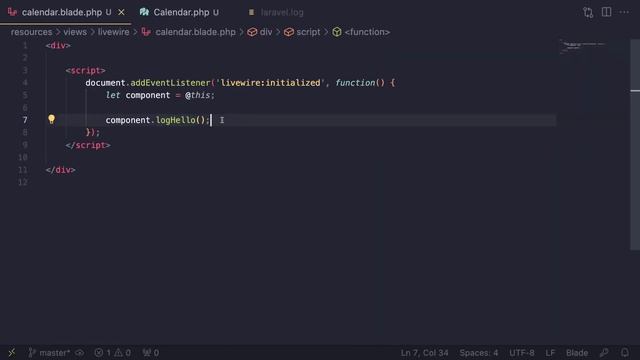Click the wrench icon in status bar

(604, 353)
